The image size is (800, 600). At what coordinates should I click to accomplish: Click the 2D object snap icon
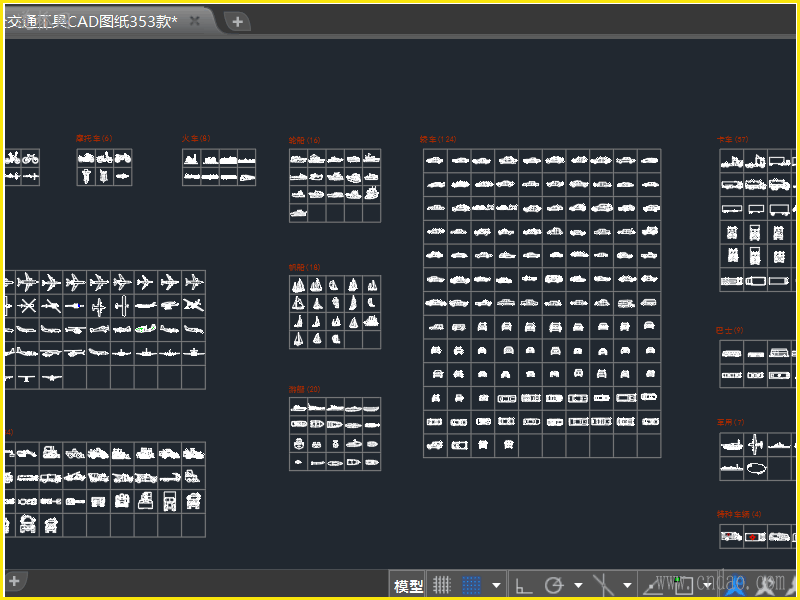(683, 585)
